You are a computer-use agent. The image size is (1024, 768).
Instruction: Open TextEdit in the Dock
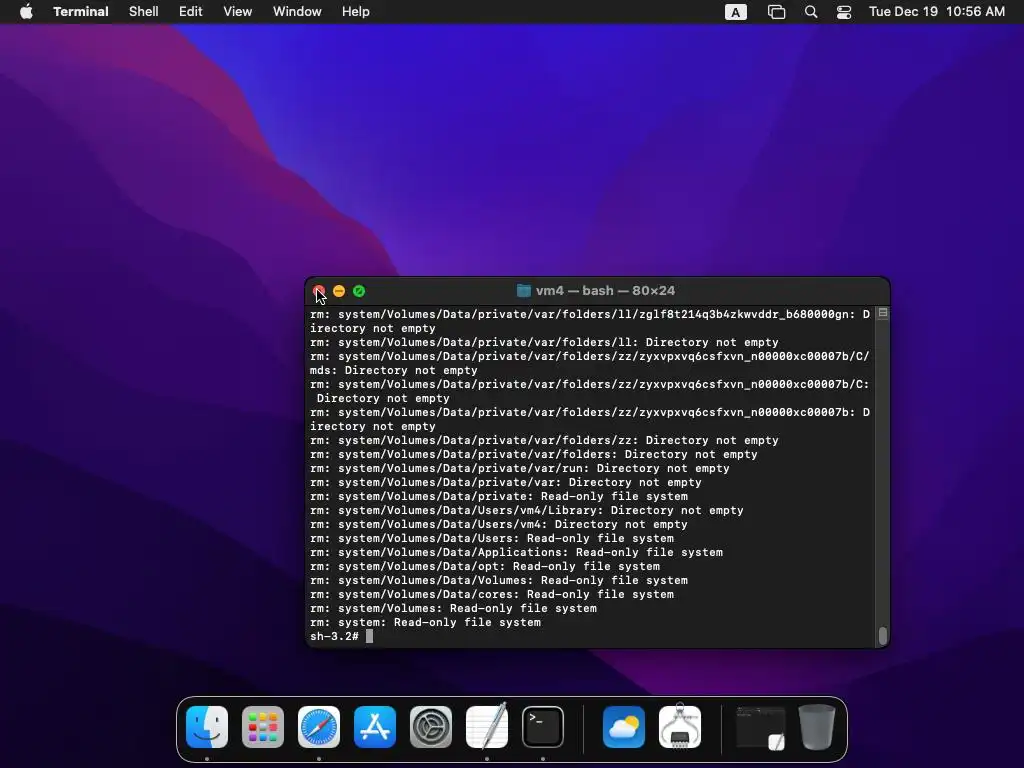point(487,727)
